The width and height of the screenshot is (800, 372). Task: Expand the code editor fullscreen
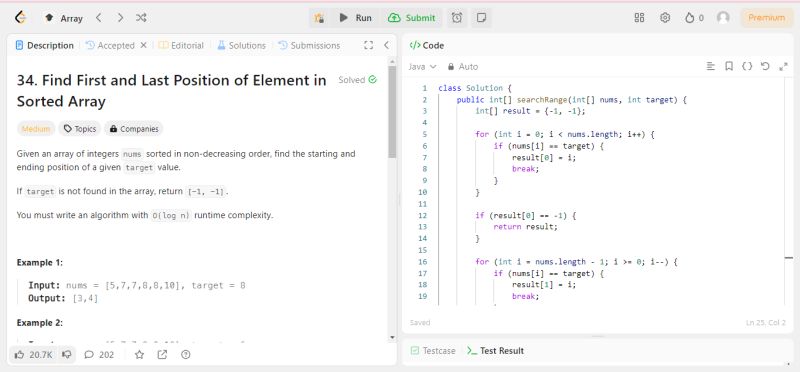[x=784, y=66]
